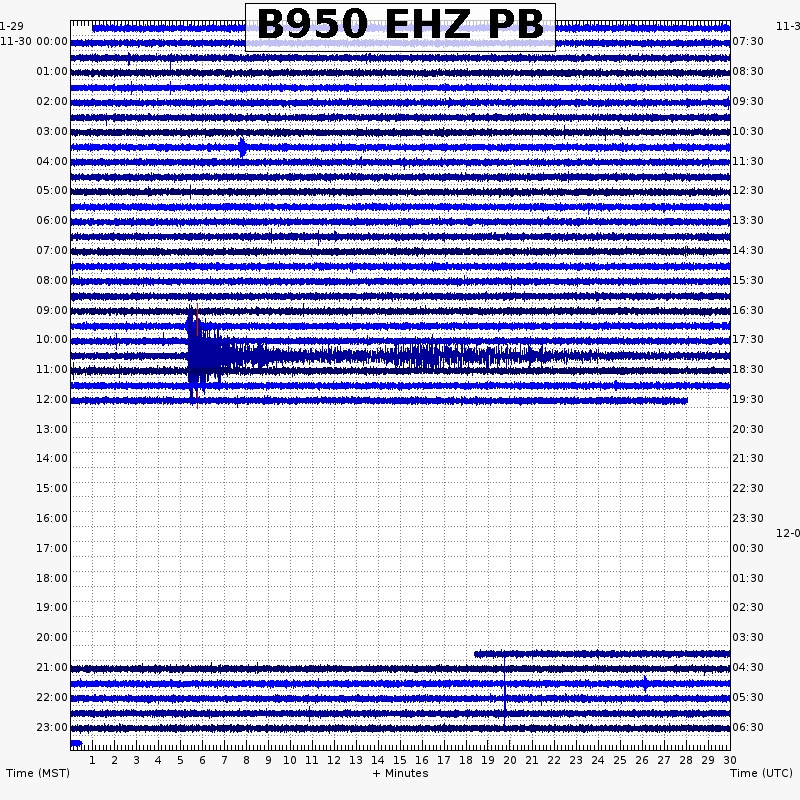The height and width of the screenshot is (800, 800).
Task: Click minute 30 on the bottom axis
Action: [x=730, y=760]
